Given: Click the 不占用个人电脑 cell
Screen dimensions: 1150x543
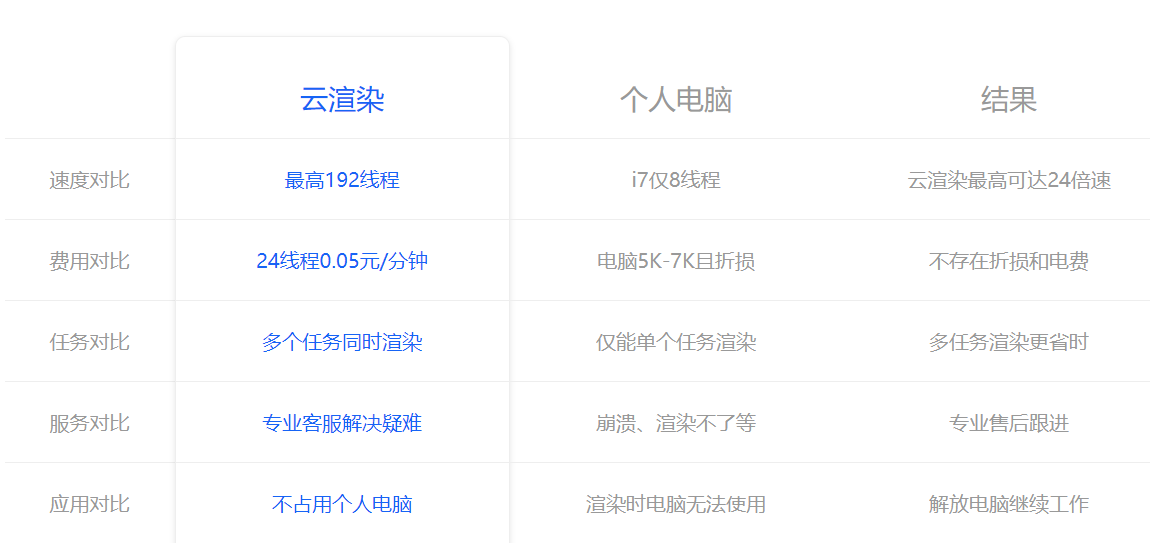Looking at the screenshot, I should [342, 504].
